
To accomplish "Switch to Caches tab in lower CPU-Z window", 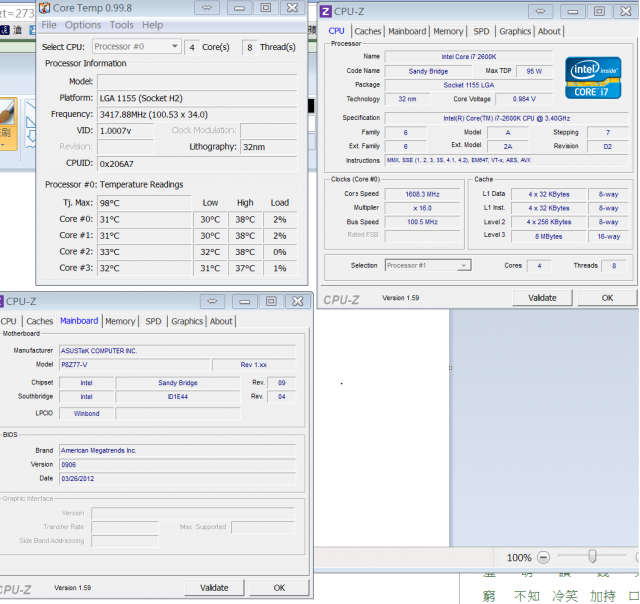I will click(x=40, y=321).
